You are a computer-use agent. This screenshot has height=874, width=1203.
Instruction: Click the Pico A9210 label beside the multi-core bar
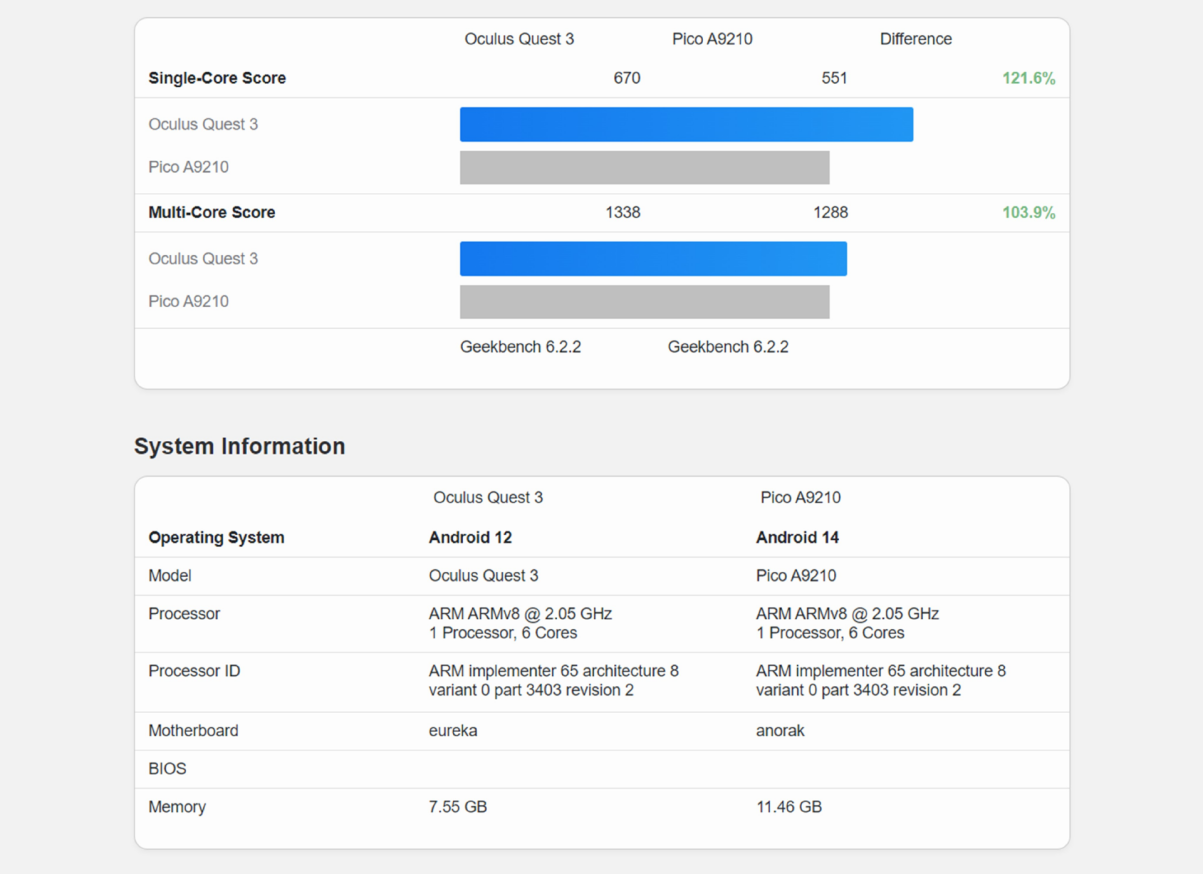188,301
